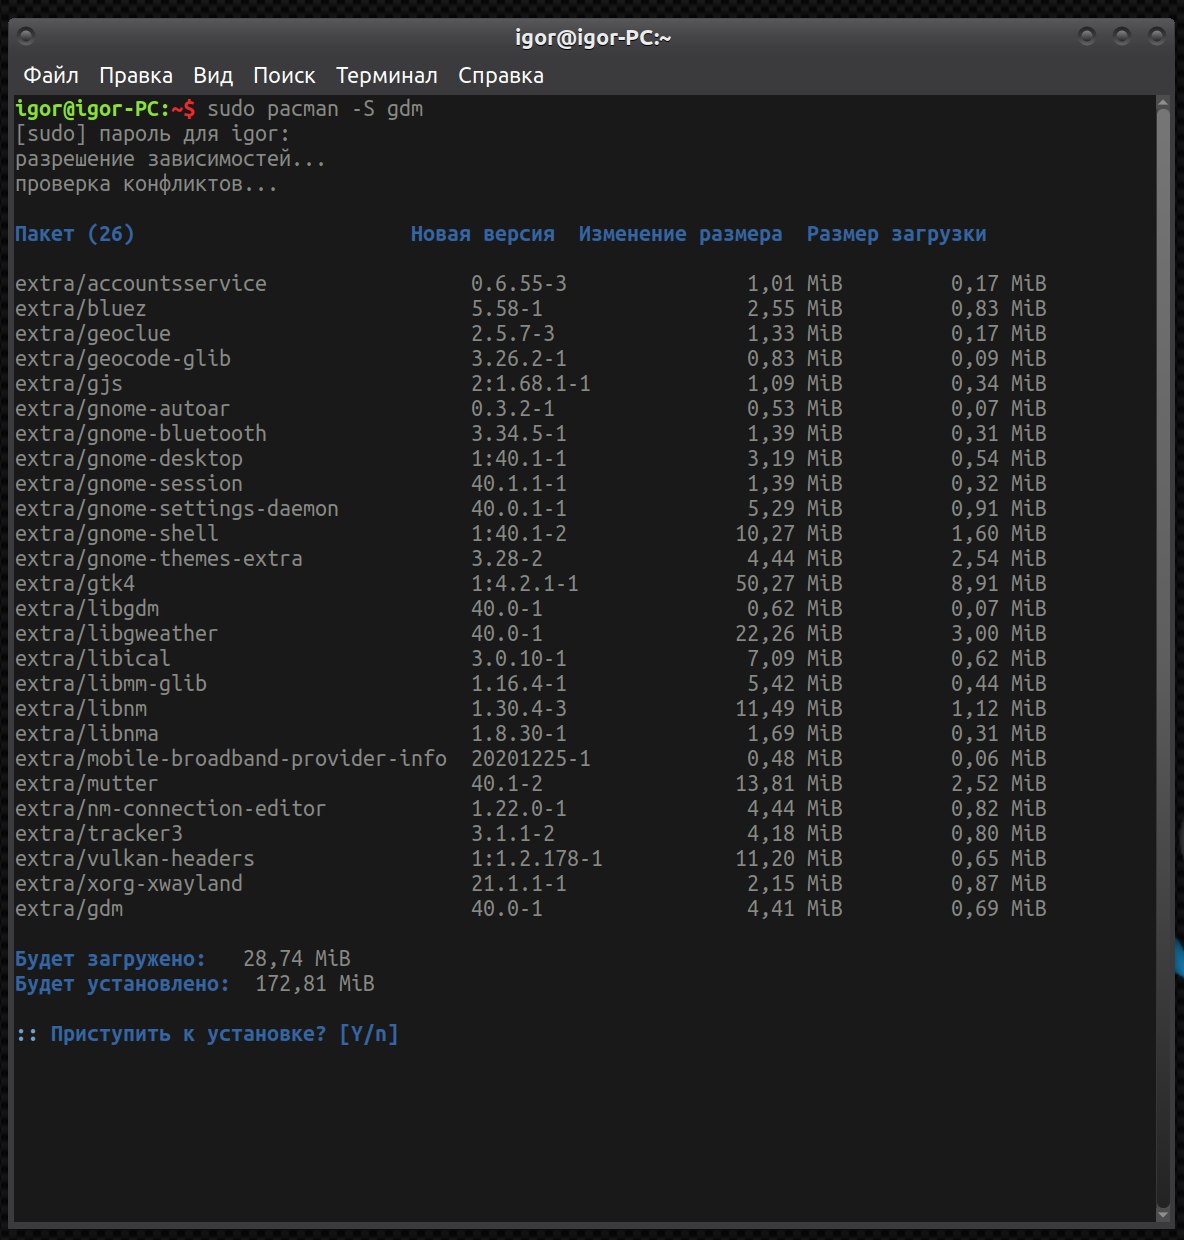Click the command text 'sudo pacman -S gdm'
Screen dimensions: 1184x1240
(315, 109)
